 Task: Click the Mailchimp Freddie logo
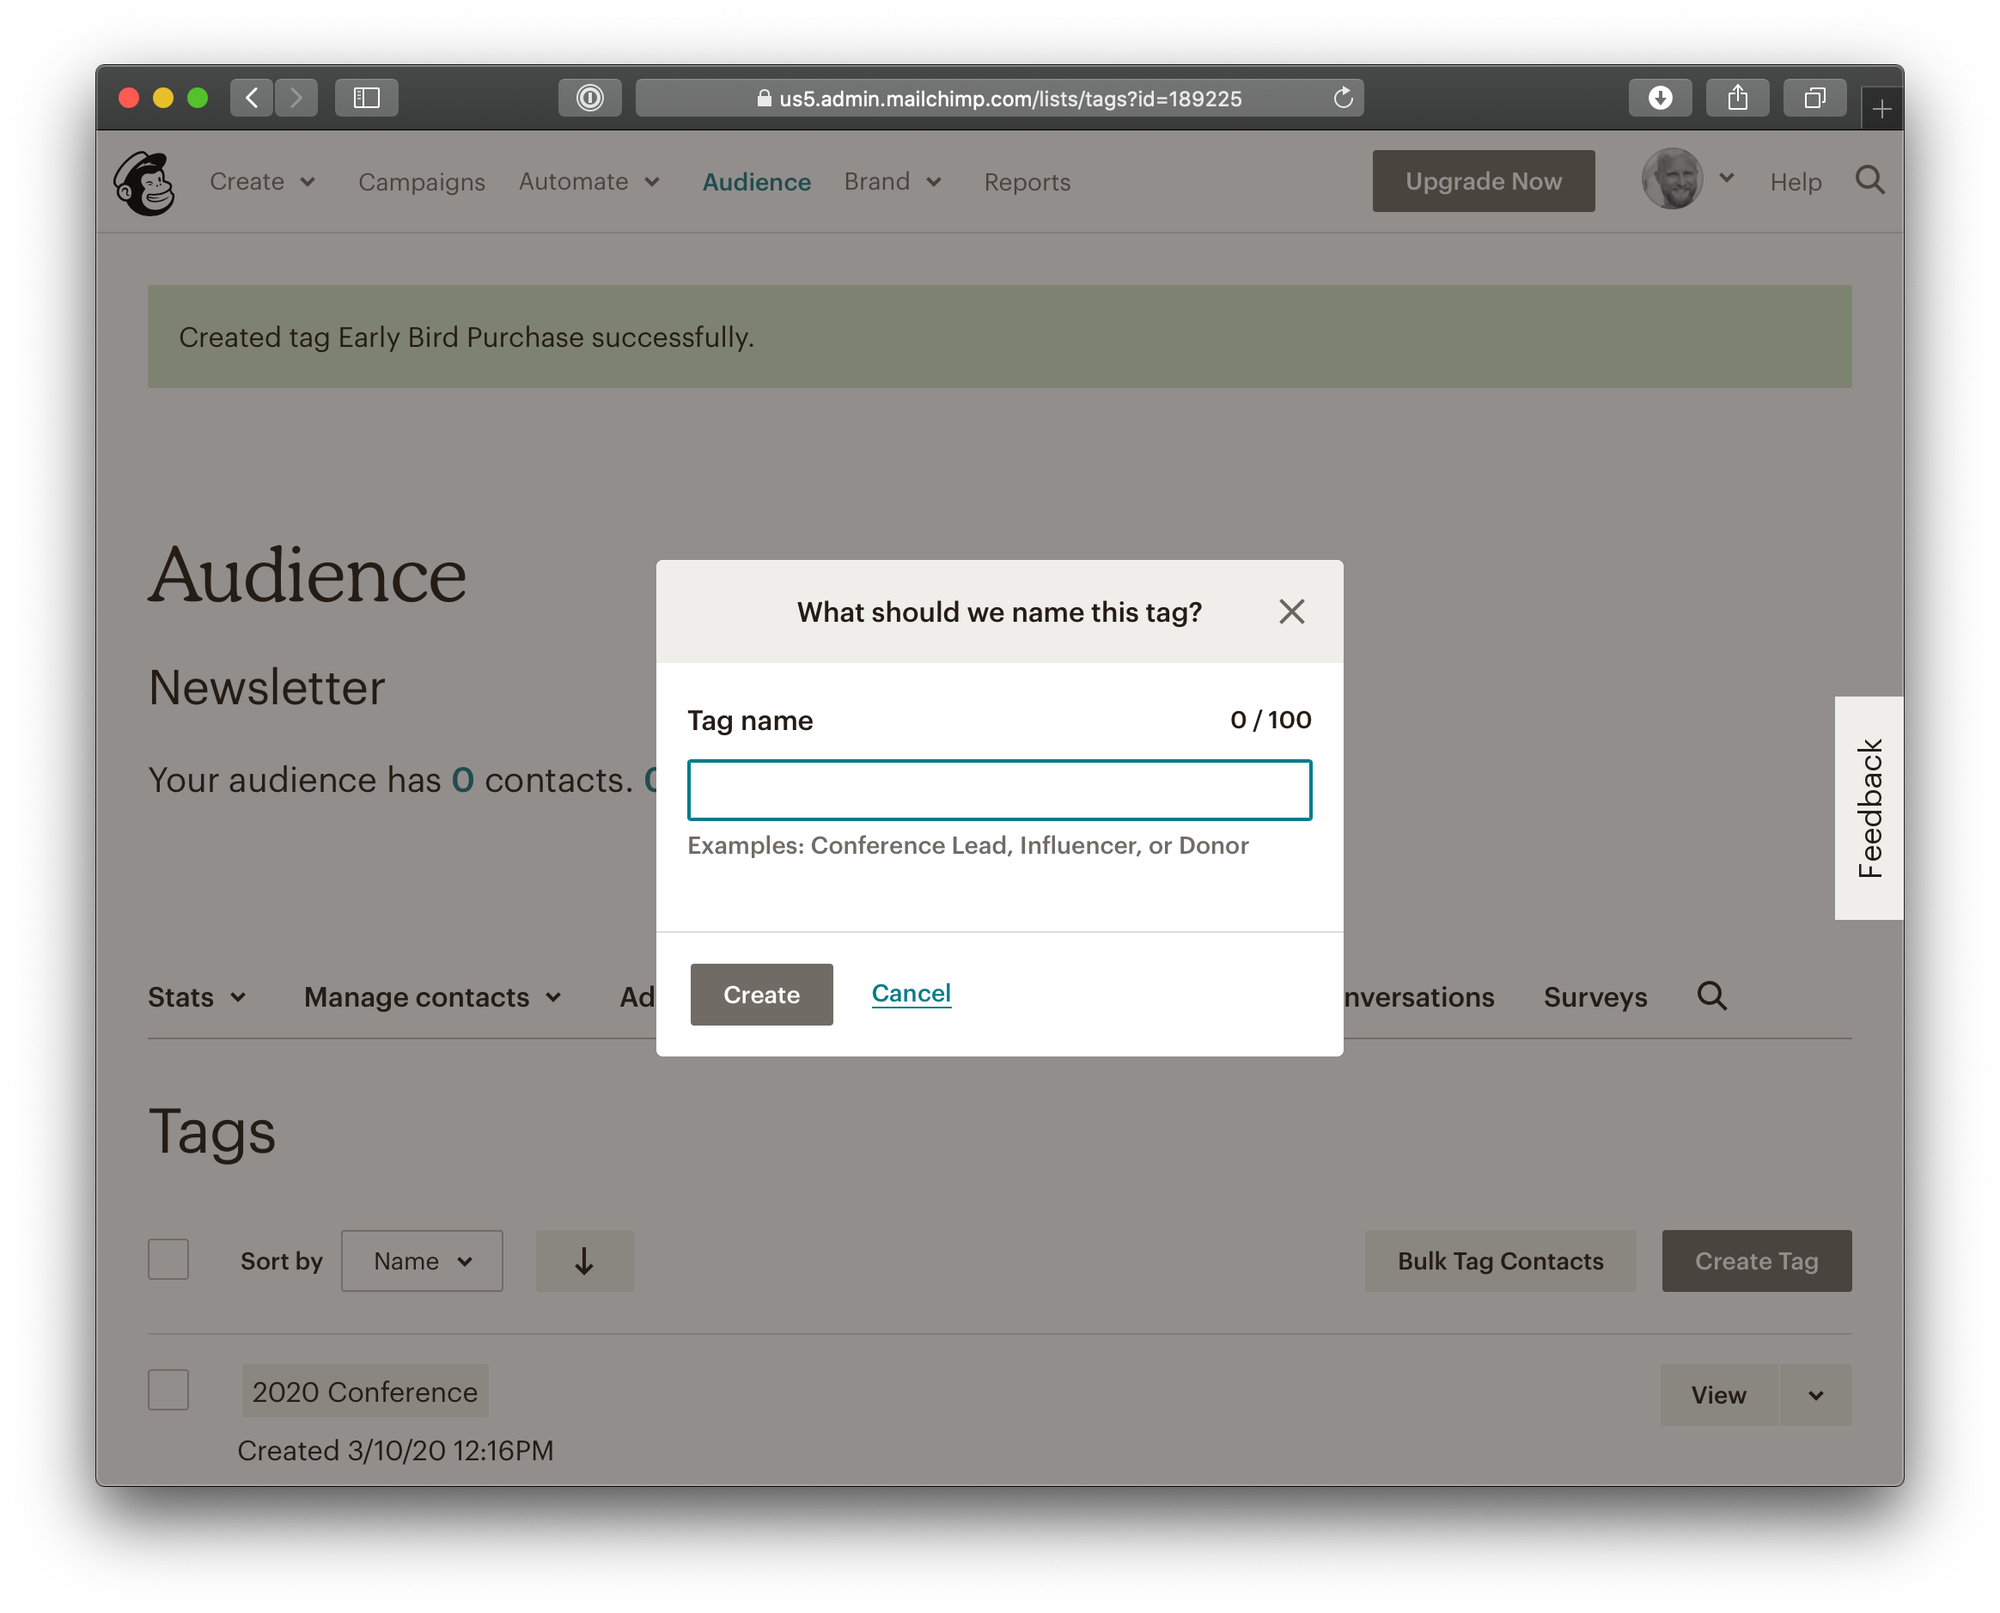click(145, 183)
